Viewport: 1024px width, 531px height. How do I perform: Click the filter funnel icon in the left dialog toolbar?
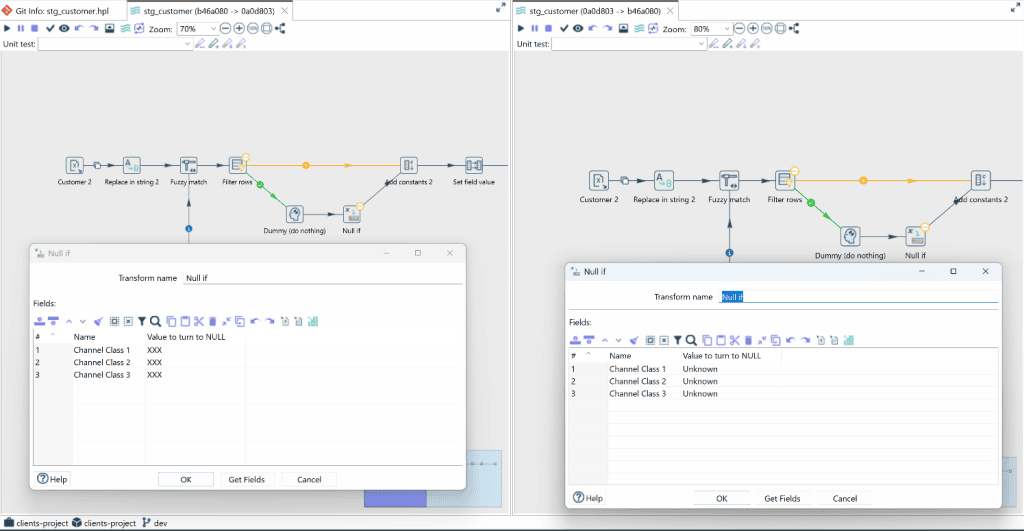(142, 321)
